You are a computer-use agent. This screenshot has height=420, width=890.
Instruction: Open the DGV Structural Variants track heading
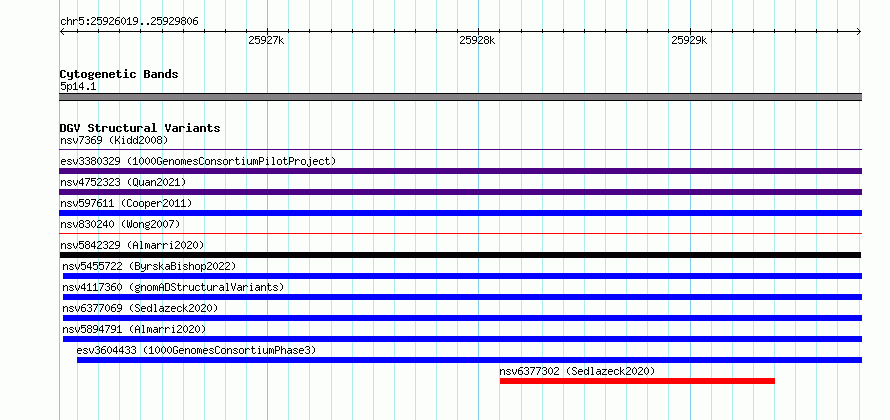tap(140, 128)
